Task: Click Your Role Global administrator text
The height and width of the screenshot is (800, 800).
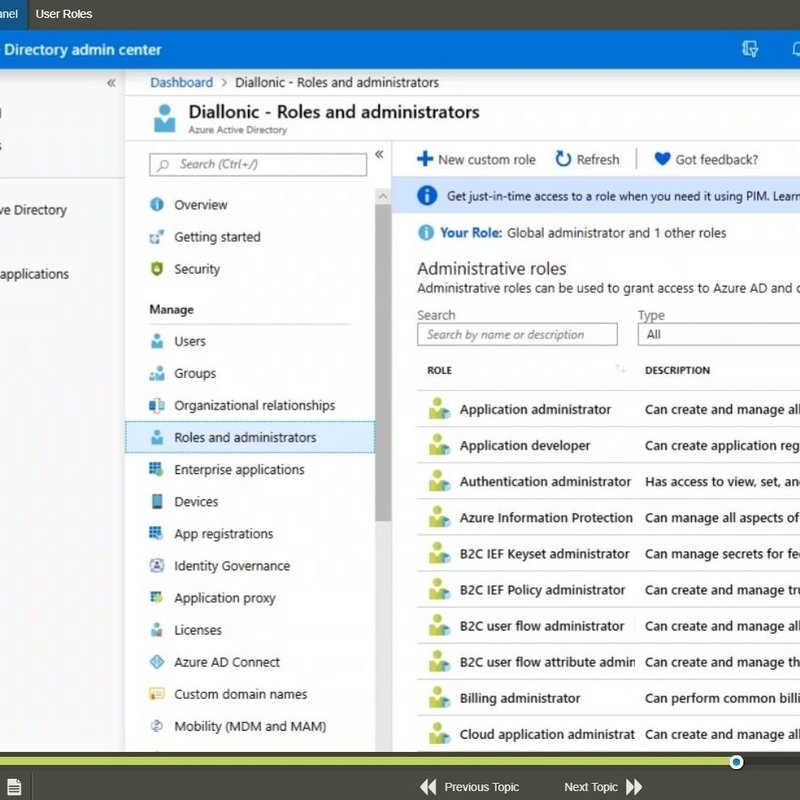Action: point(583,233)
